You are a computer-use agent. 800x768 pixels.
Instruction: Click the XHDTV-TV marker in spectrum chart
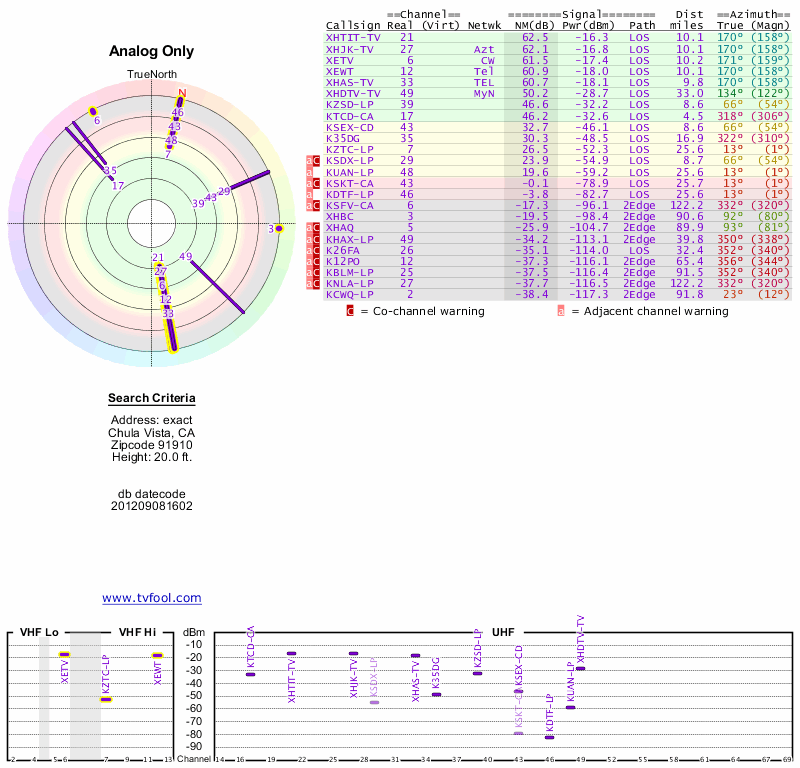point(581,668)
